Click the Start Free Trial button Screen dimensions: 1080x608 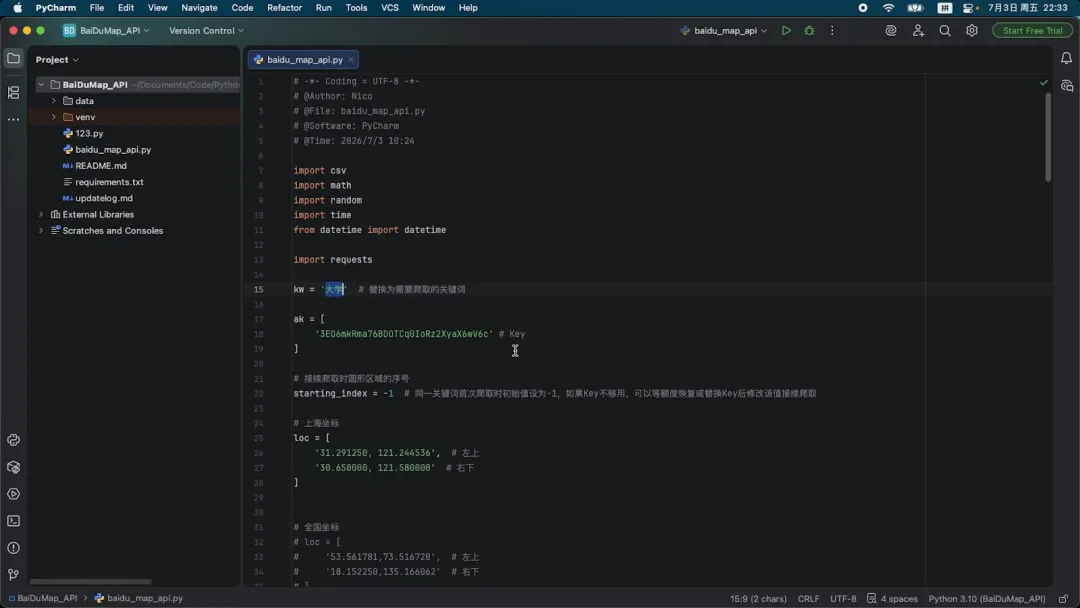[1032, 30]
